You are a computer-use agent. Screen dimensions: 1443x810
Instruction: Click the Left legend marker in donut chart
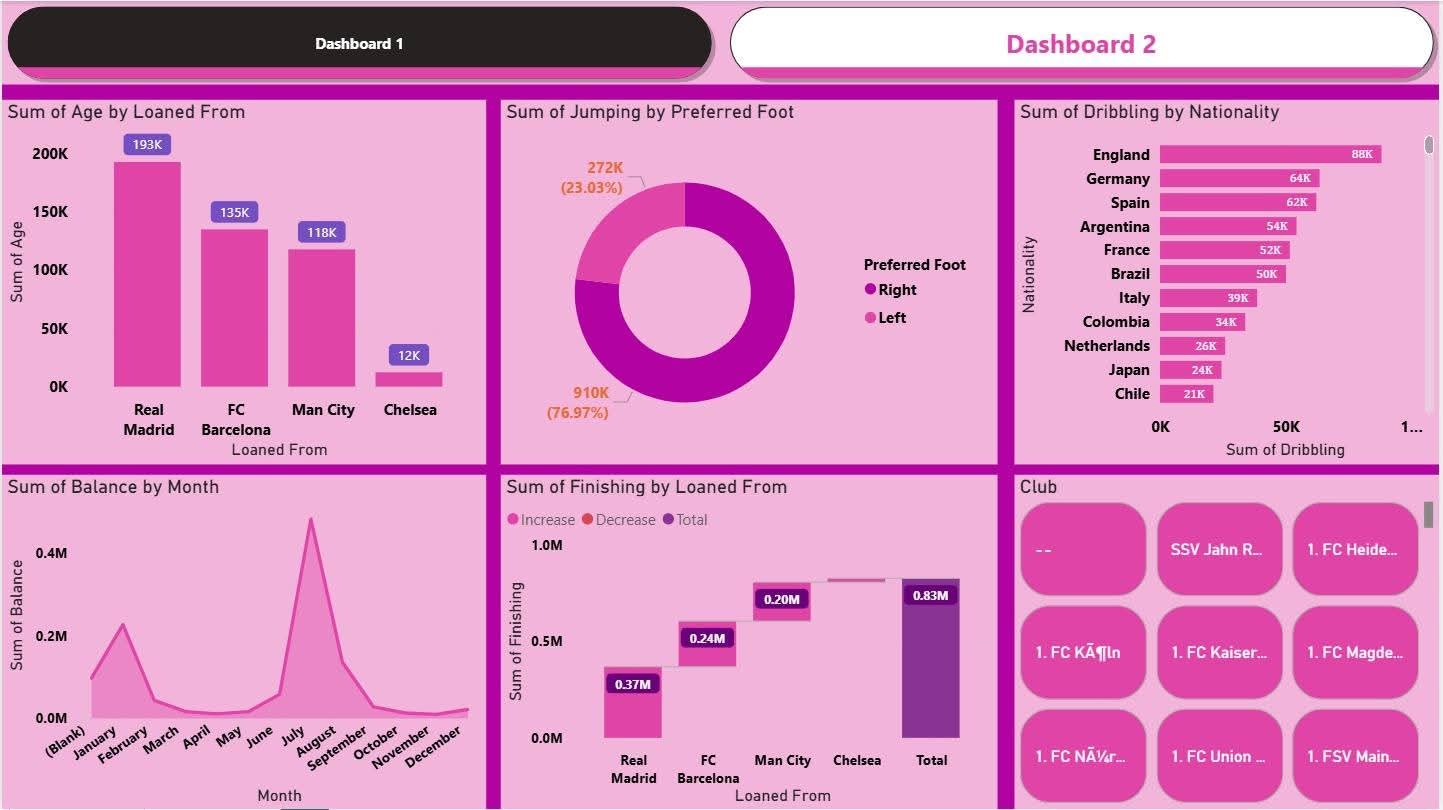(x=871, y=318)
